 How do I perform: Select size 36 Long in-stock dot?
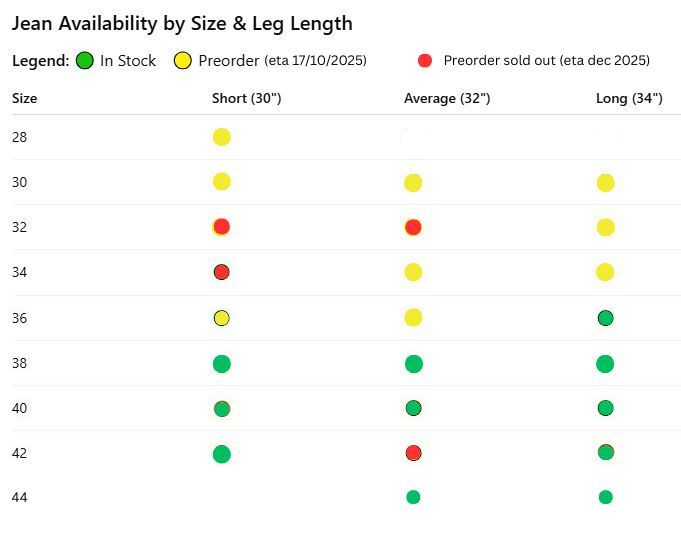pyautogui.click(x=605, y=318)
